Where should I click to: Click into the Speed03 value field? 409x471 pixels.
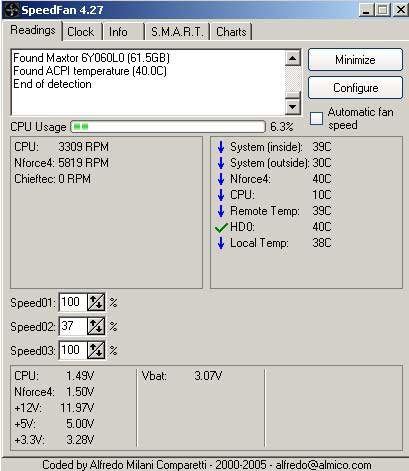pyautogui.click(x=73, y=350)
